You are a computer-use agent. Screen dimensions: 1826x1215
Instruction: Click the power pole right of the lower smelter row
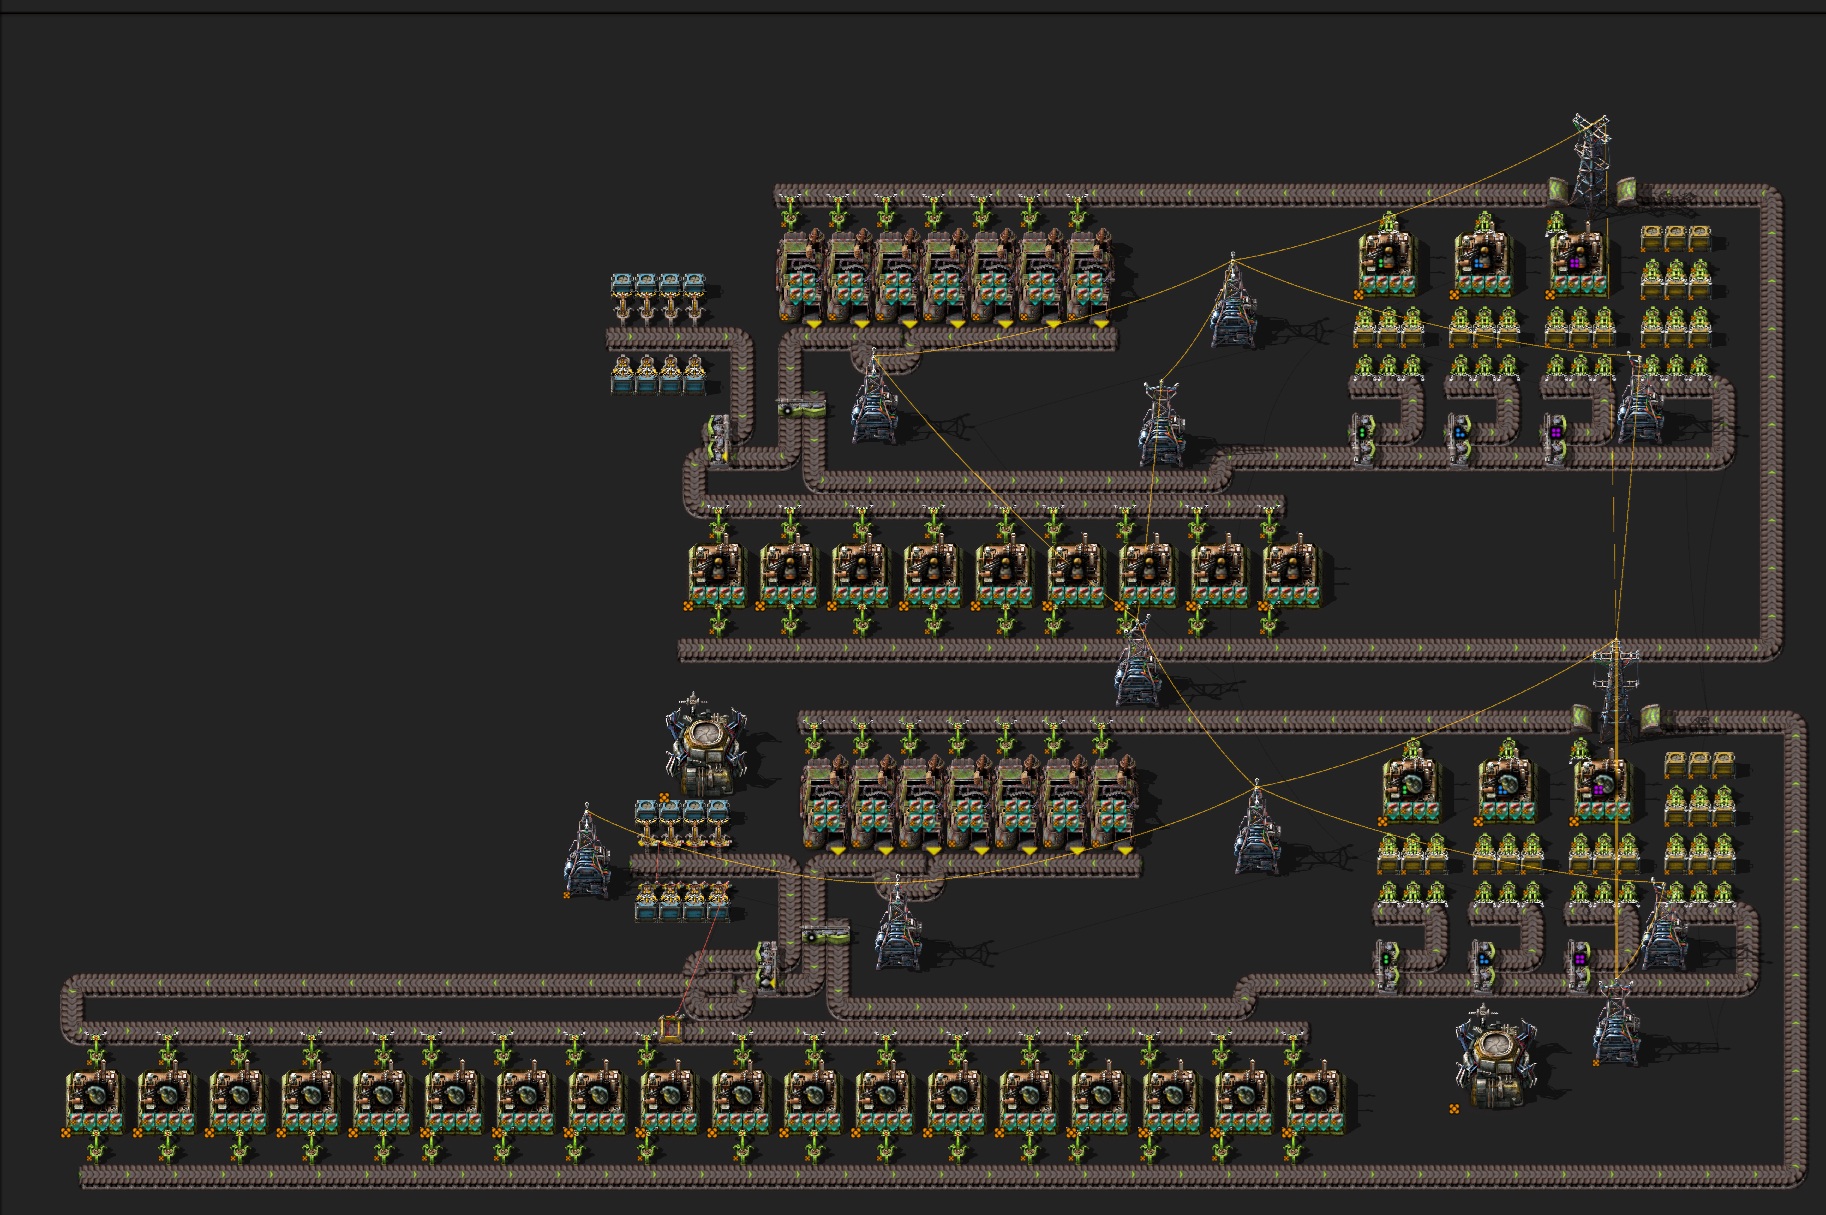coord(1257,828)
